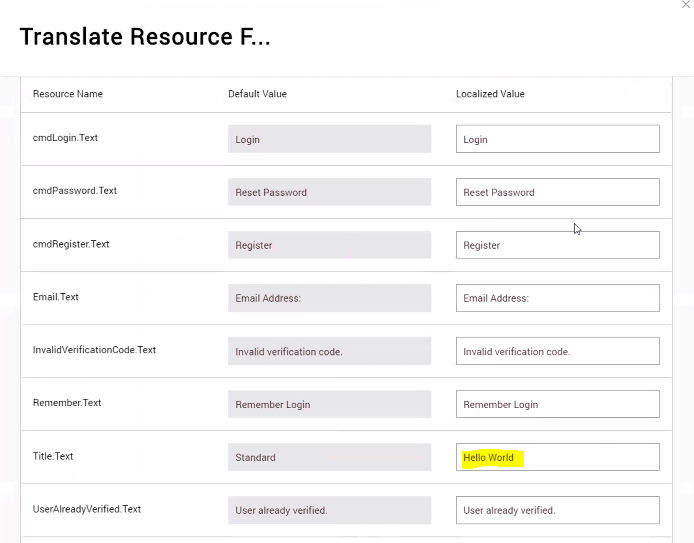Click the default value Register field
Image resolution: width=694 pixels, height=543 pixels.
(x=329, y=245)
